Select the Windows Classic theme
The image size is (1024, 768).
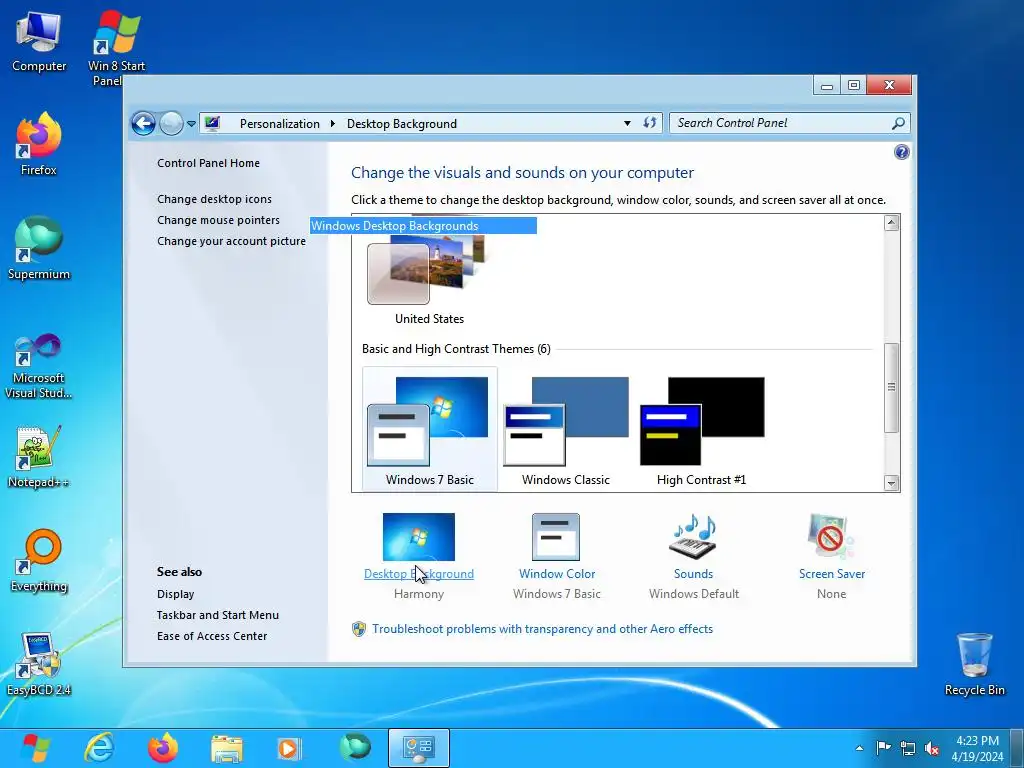pyautogui.click(x=566, y=431)
